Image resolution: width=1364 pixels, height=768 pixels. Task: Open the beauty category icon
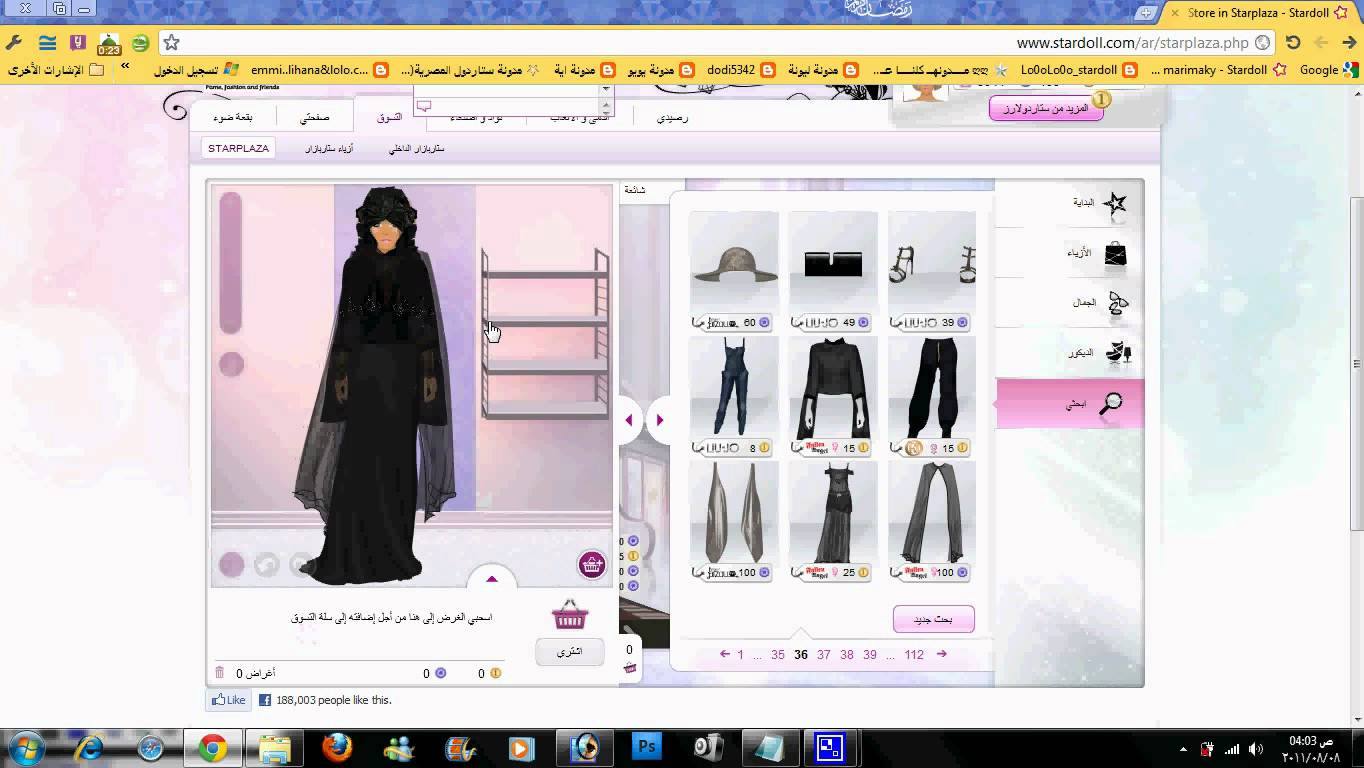(x=1117, y=304)
